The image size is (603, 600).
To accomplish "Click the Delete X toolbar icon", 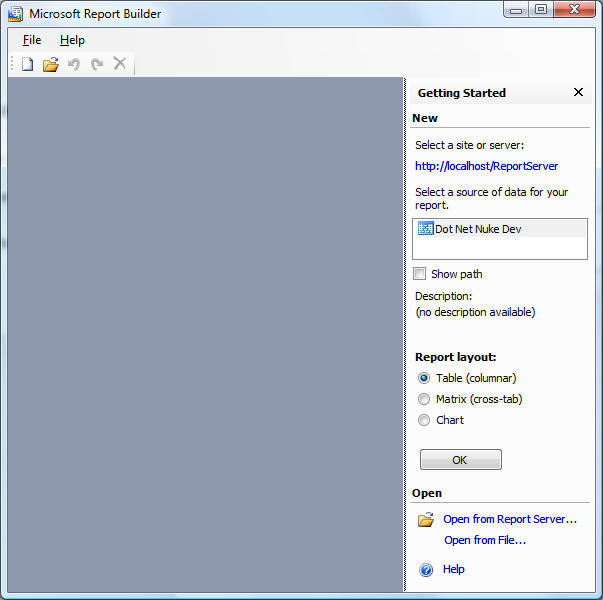I will (x=120, y=63).
